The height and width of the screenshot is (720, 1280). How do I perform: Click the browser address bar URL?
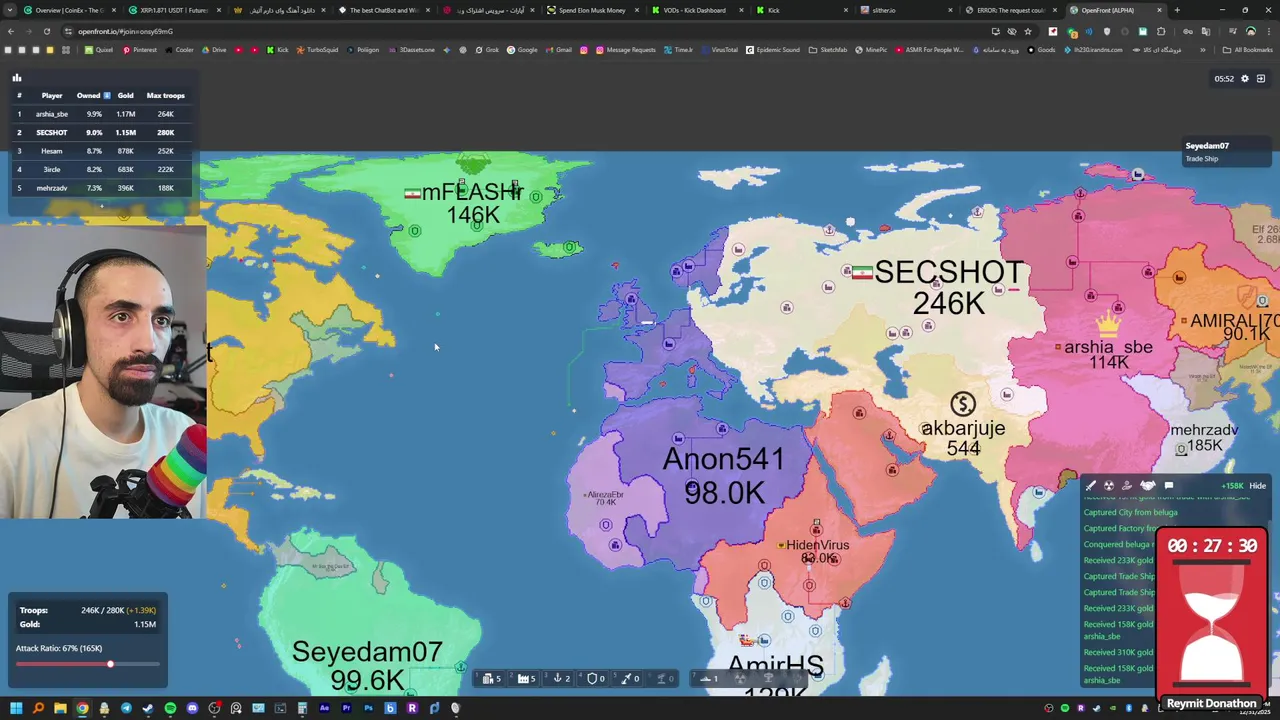click(125, 31)
